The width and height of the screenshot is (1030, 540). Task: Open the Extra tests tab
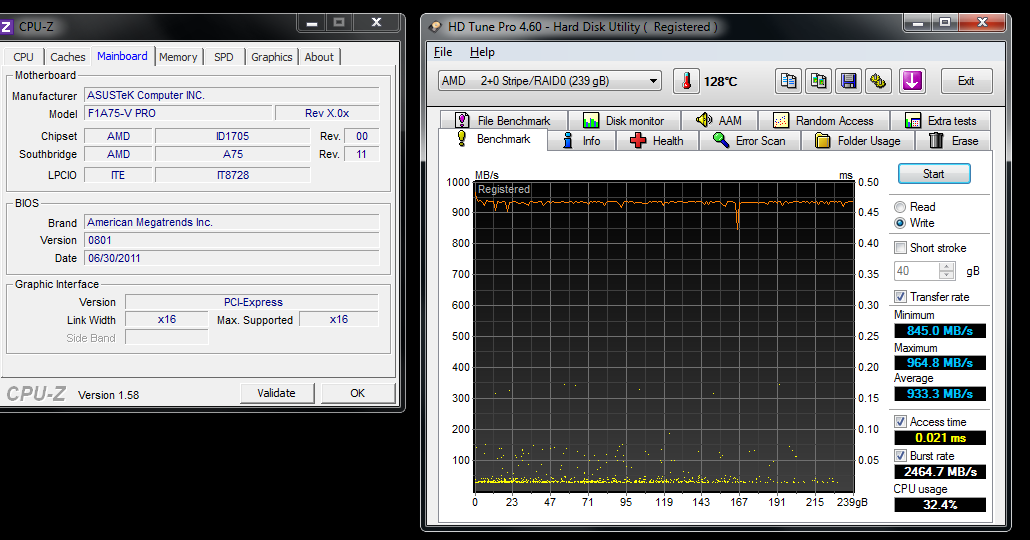(x=940, y=120)
